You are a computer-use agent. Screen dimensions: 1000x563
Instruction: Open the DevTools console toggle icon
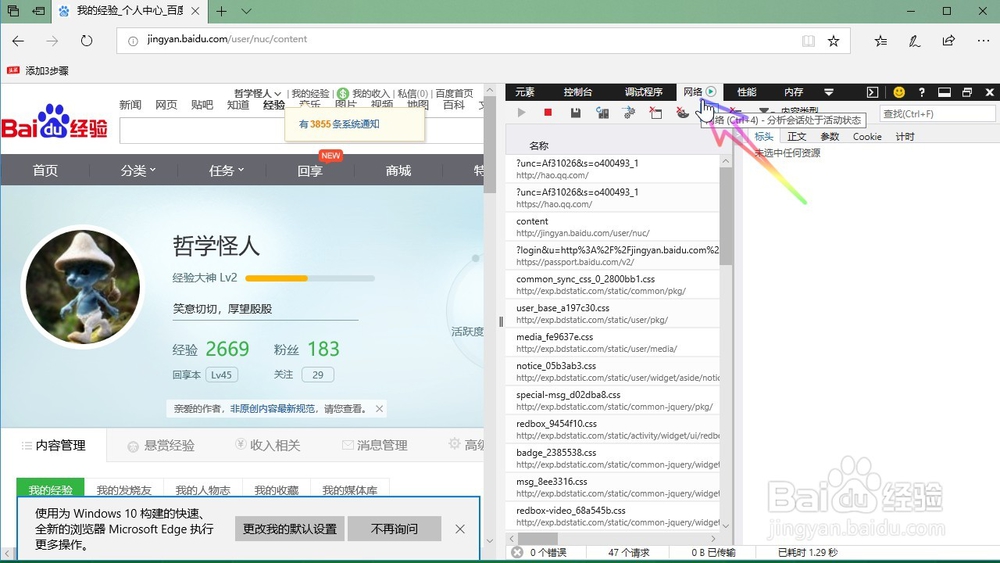point(872,92)
